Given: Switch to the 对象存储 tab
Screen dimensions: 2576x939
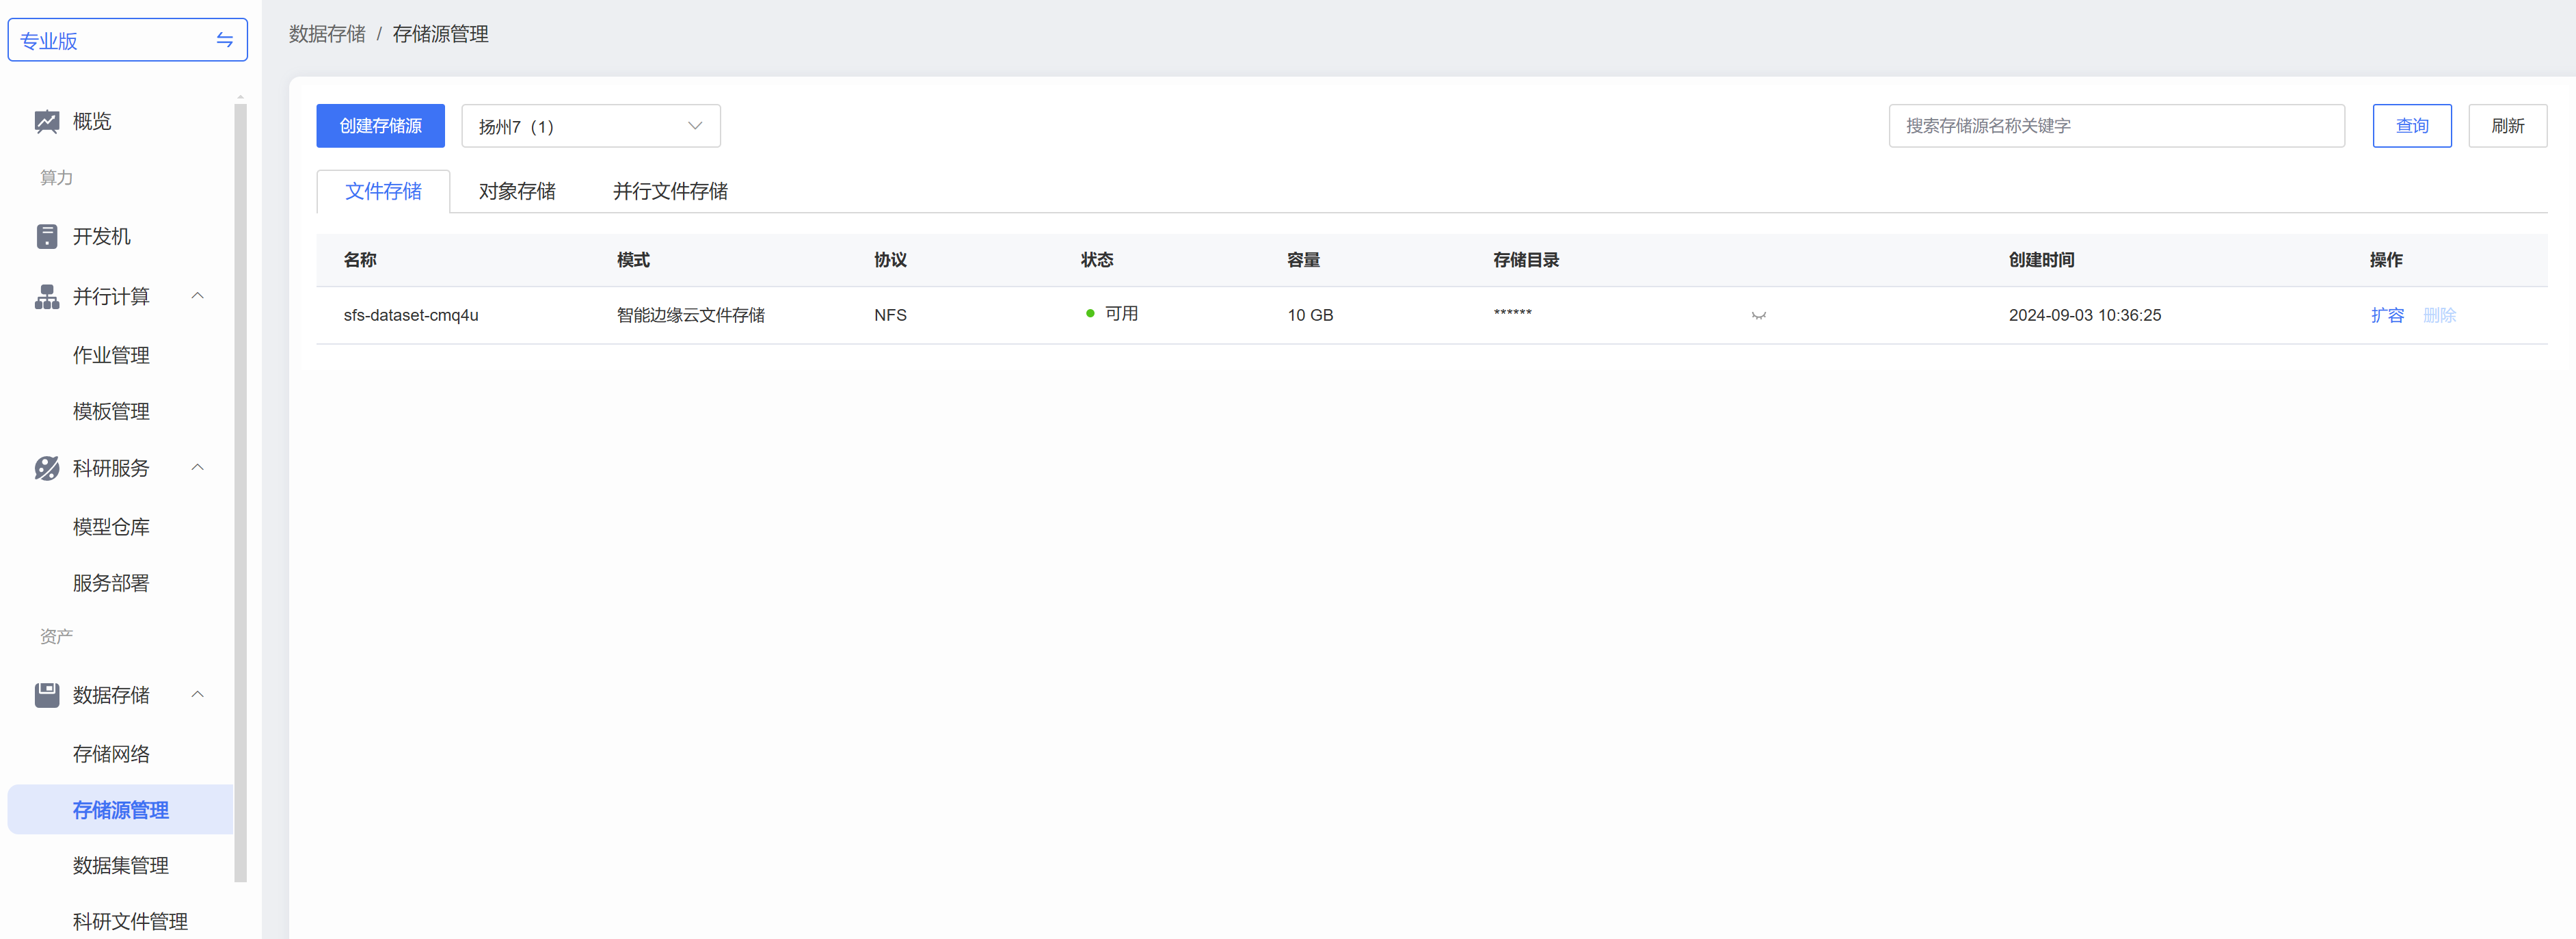Looking at the screenshot, I should tap(517, 191).
